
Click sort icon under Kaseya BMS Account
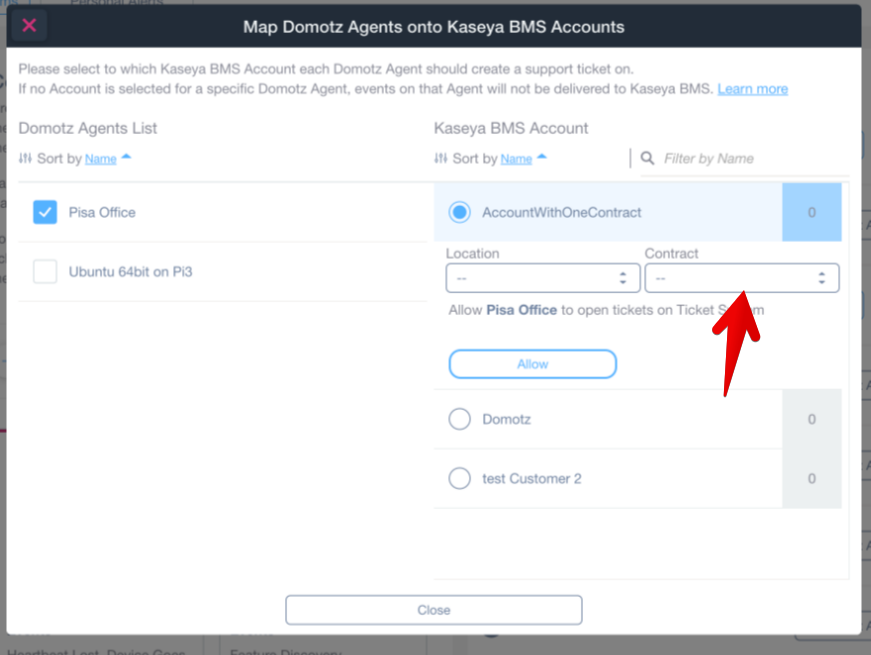[440, 158]
